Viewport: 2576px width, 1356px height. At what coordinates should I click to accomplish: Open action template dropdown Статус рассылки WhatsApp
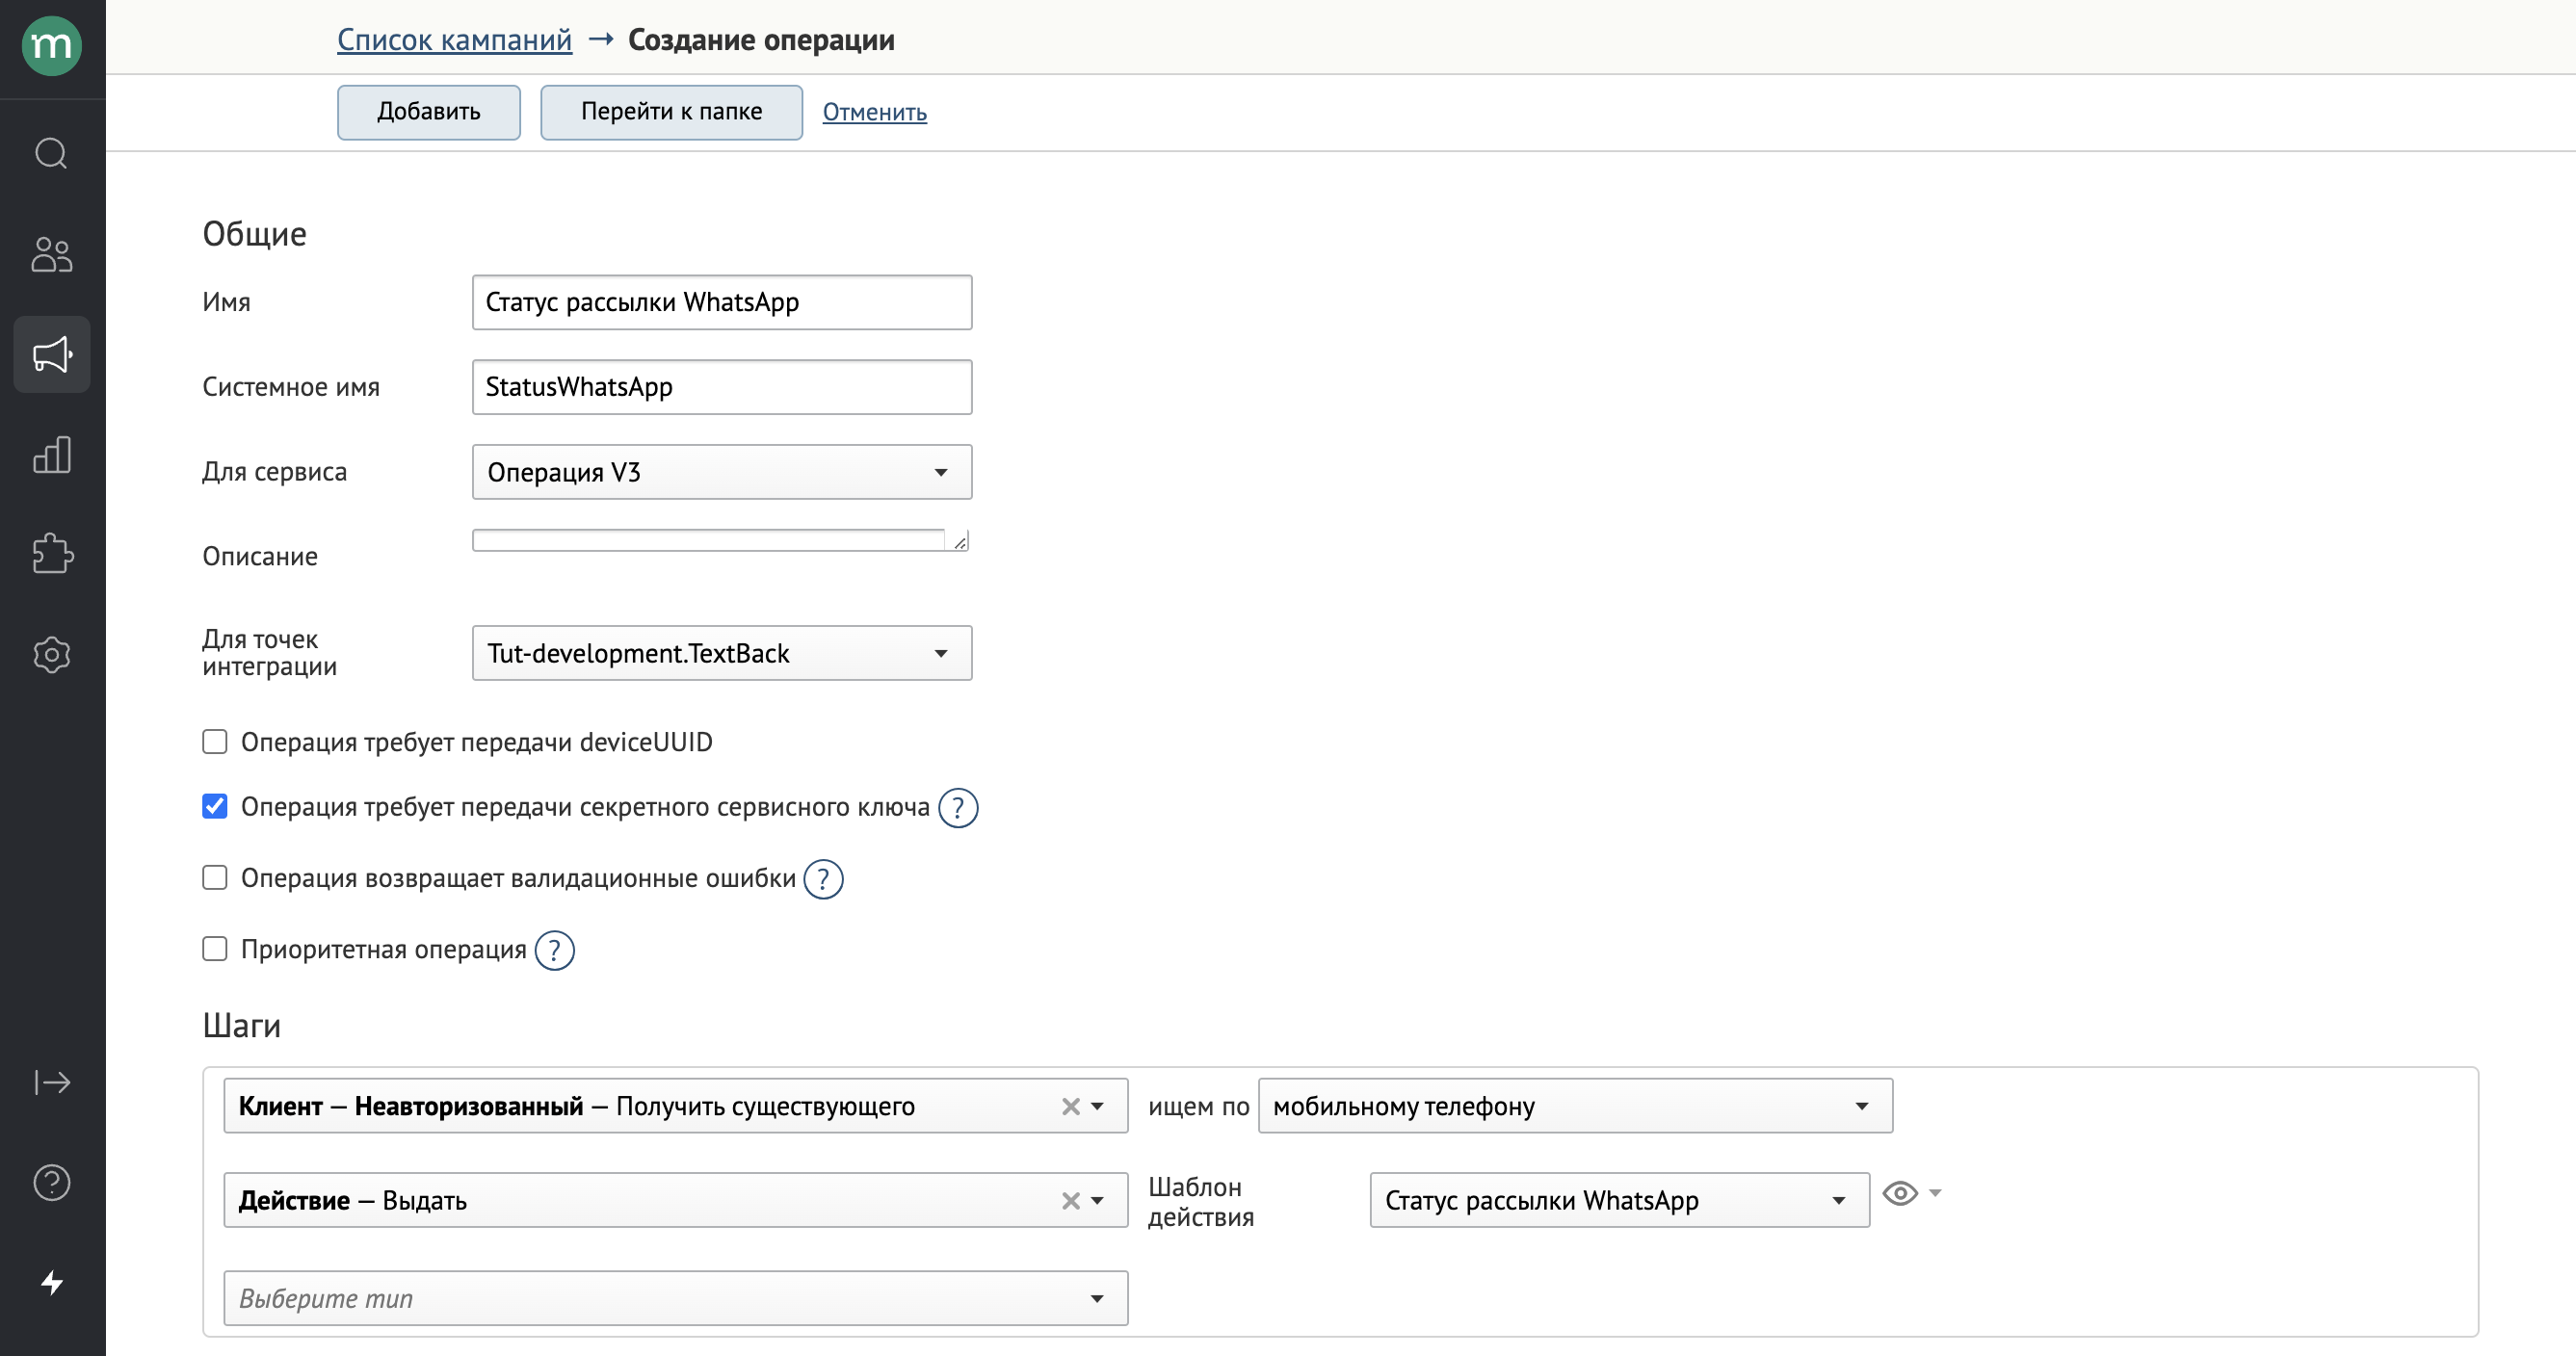point(1619,1200)
